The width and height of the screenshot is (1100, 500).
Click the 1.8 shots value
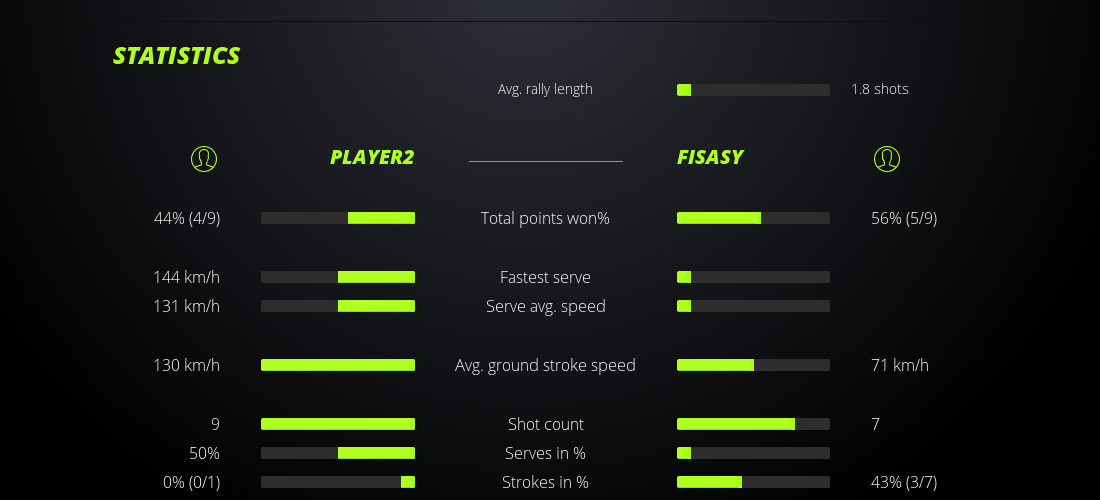tap(880, 89)
